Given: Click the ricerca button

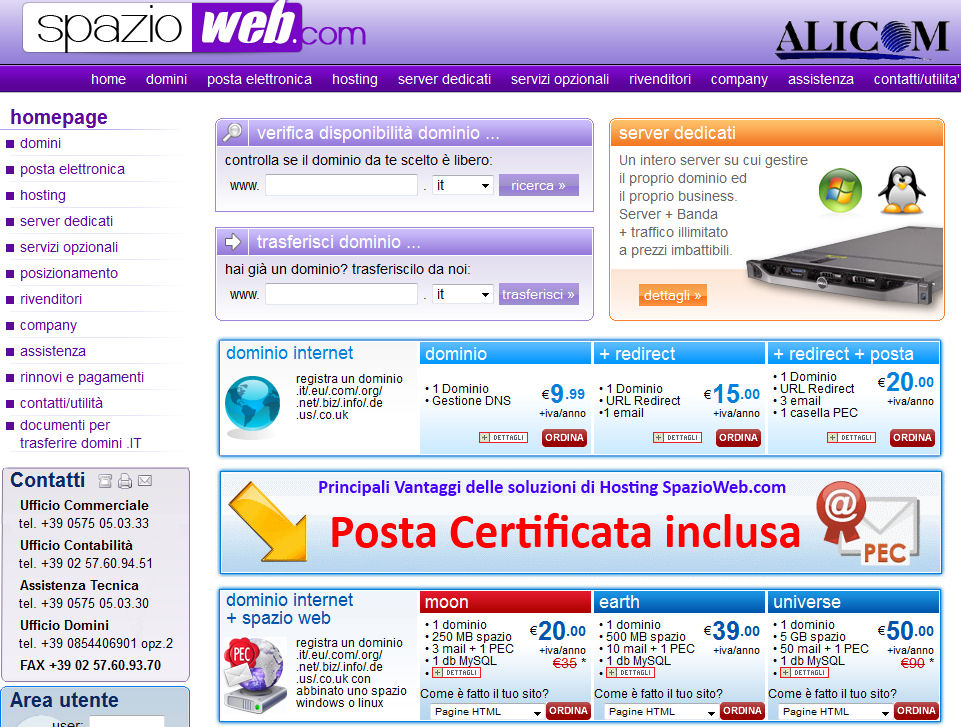Looking at the screenshot, I should coord(539,185).
